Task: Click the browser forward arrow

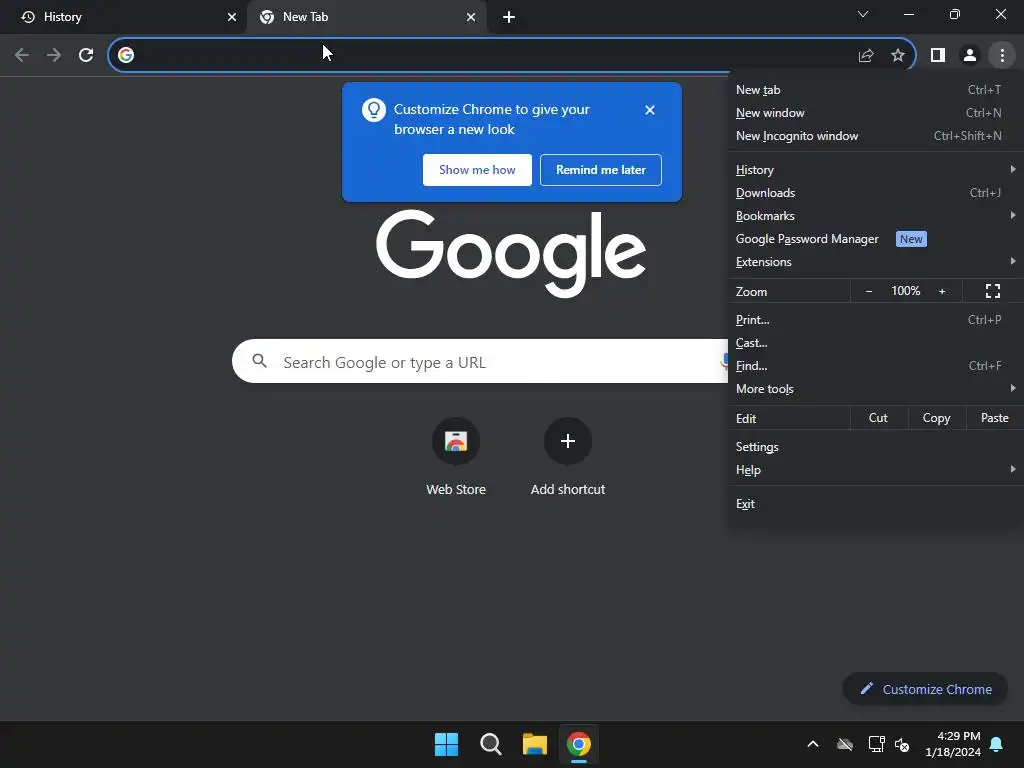Action: pos(54,55)
